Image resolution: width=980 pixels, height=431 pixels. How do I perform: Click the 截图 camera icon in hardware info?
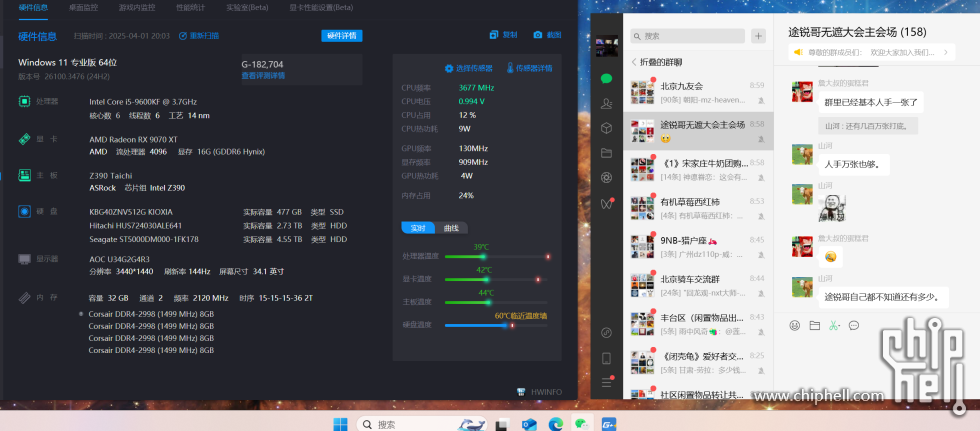(x=538, y=35)
